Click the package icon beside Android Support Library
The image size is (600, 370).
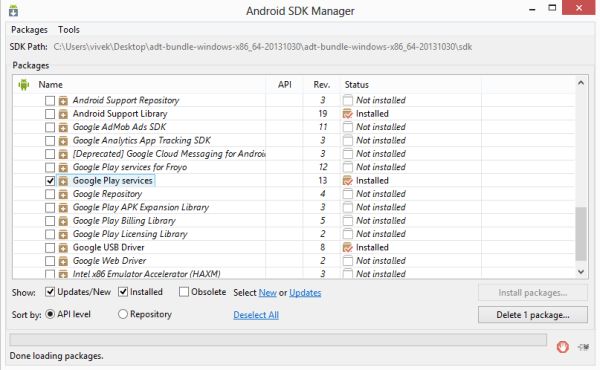tap(63, 114)
